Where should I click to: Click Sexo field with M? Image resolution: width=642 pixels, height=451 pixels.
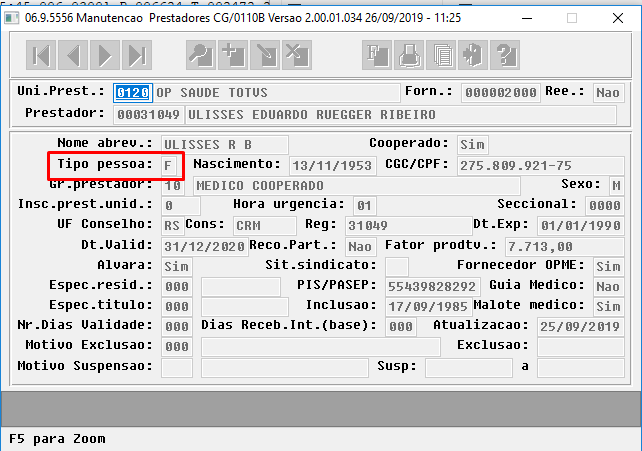(617, 186)
